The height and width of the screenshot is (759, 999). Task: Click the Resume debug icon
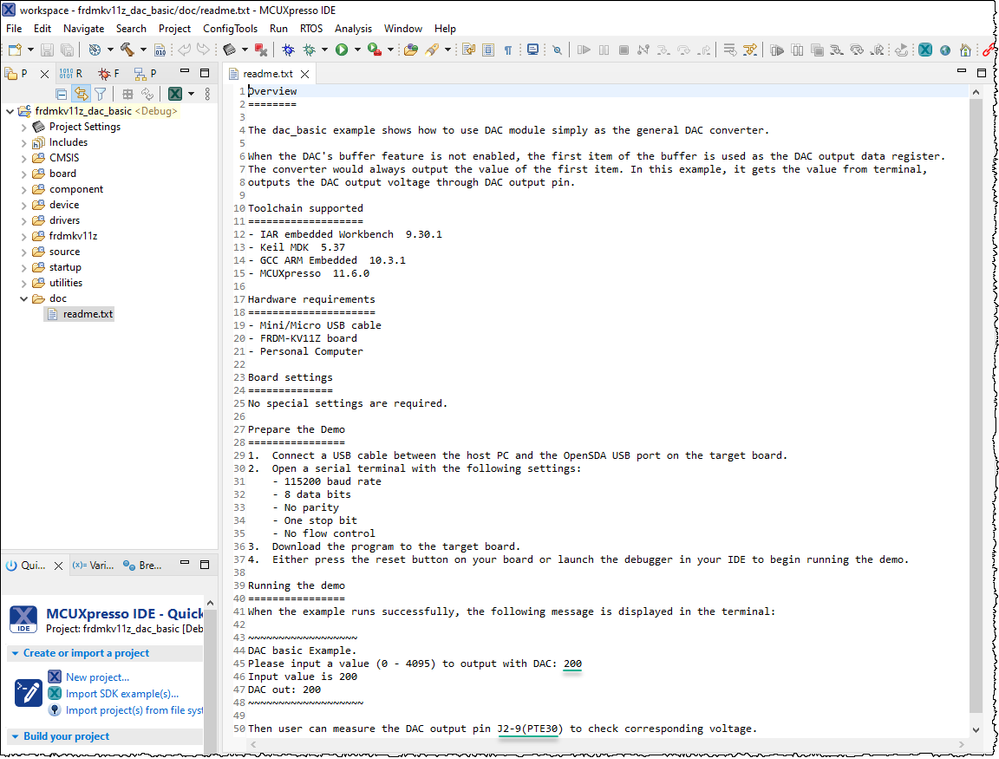click(584, 50)
